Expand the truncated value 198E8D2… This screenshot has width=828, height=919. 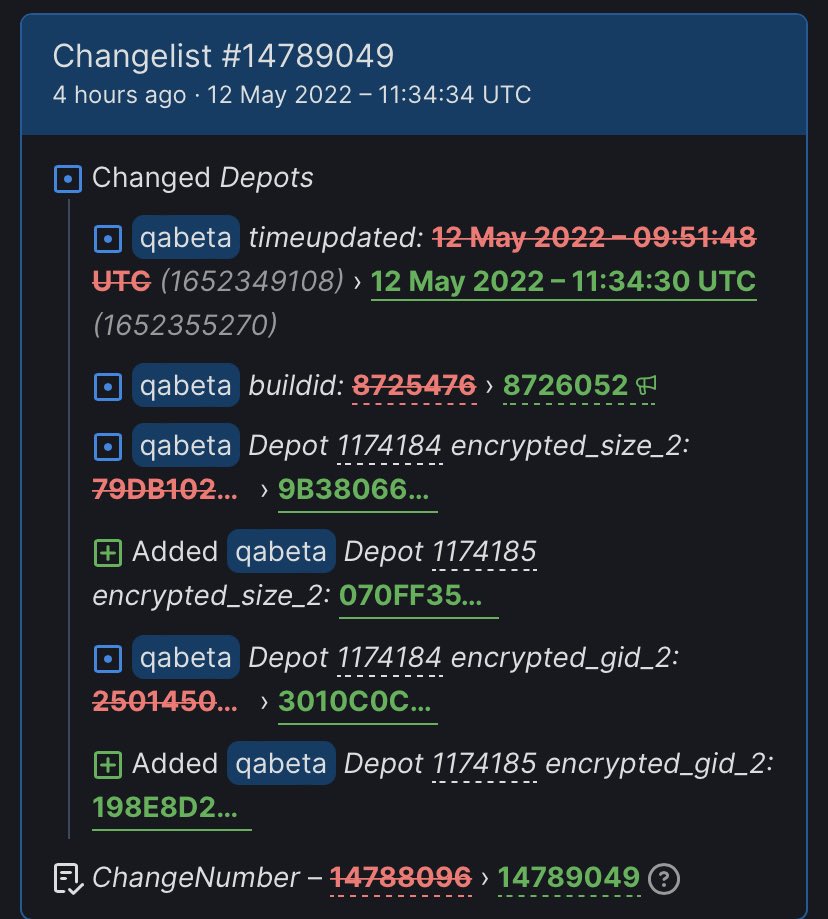coord(171,808)
